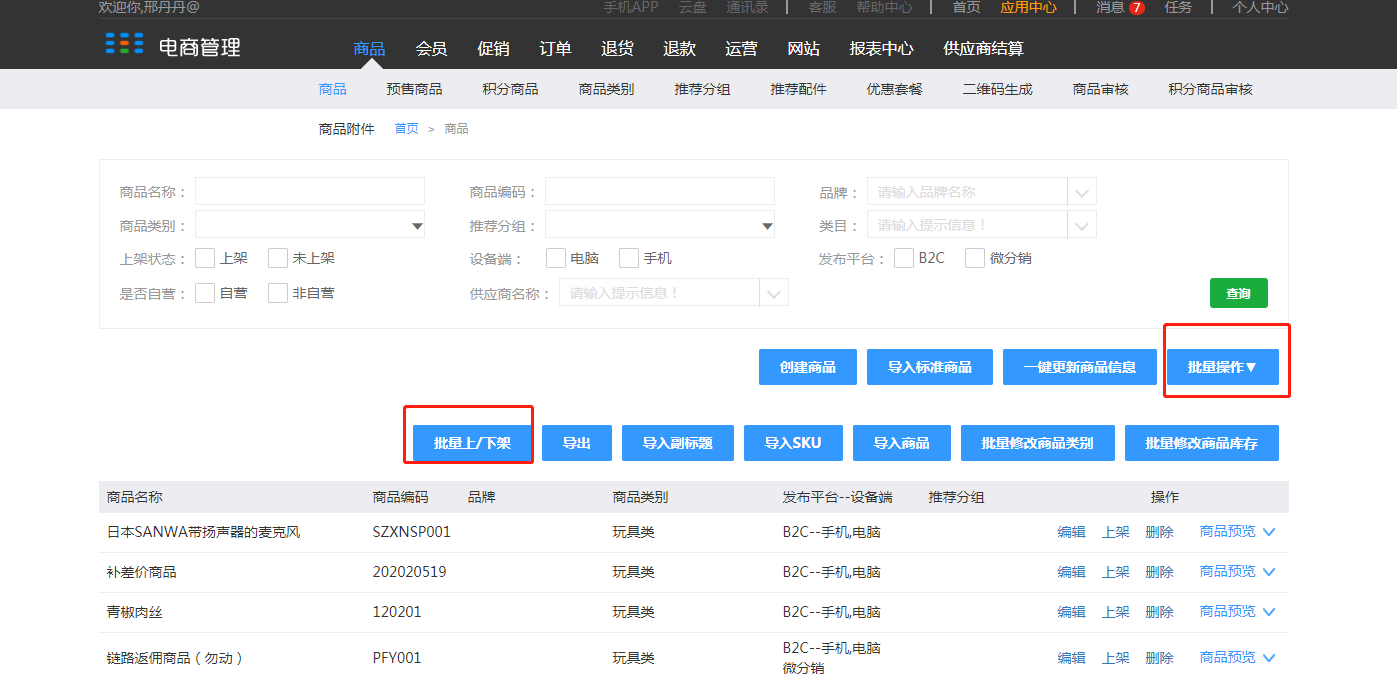Focus the 品牌 name input field
The width and height of the screenshot is (1397, 678).
(x=968, y=191)
